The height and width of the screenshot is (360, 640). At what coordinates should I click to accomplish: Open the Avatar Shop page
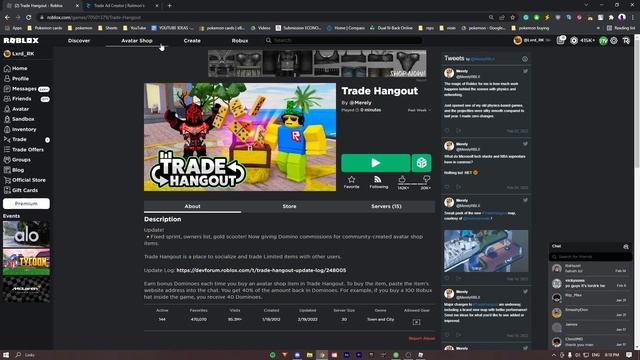coord(137,41)
